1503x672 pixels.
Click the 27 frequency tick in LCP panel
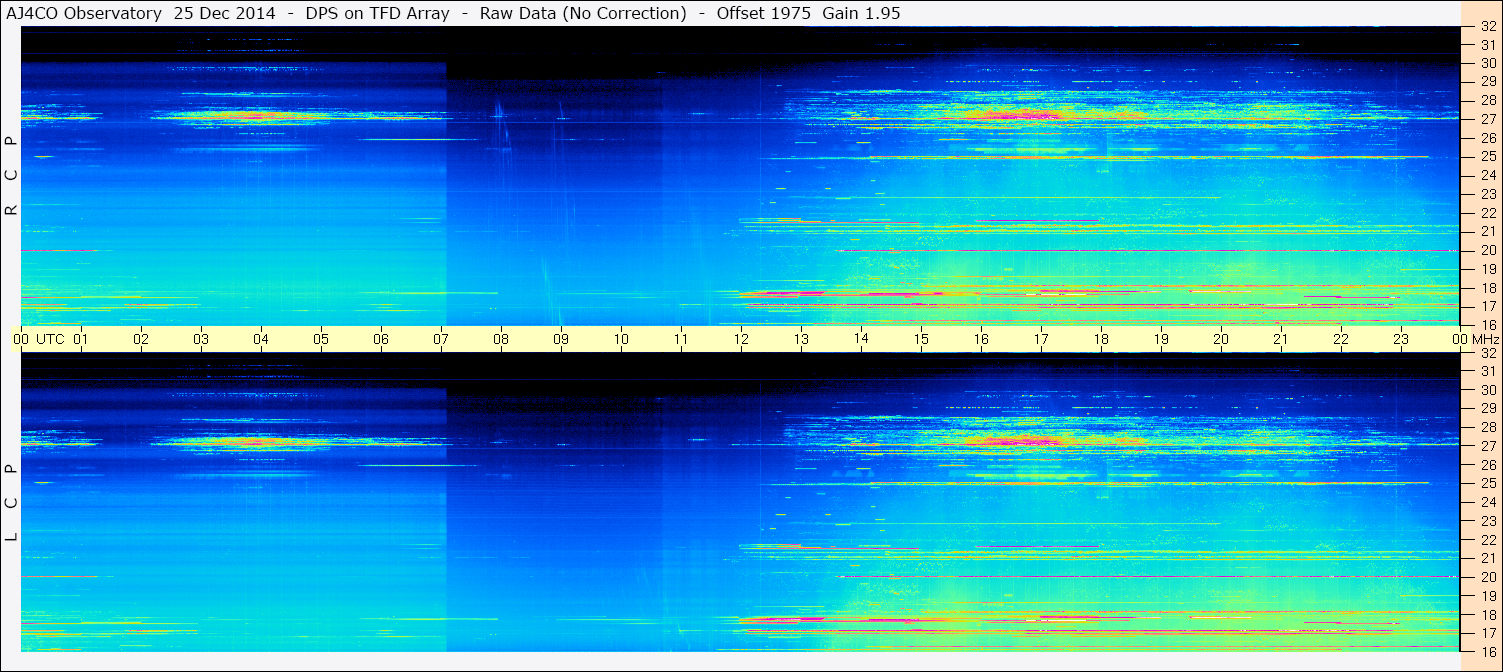click(1488, 446)
